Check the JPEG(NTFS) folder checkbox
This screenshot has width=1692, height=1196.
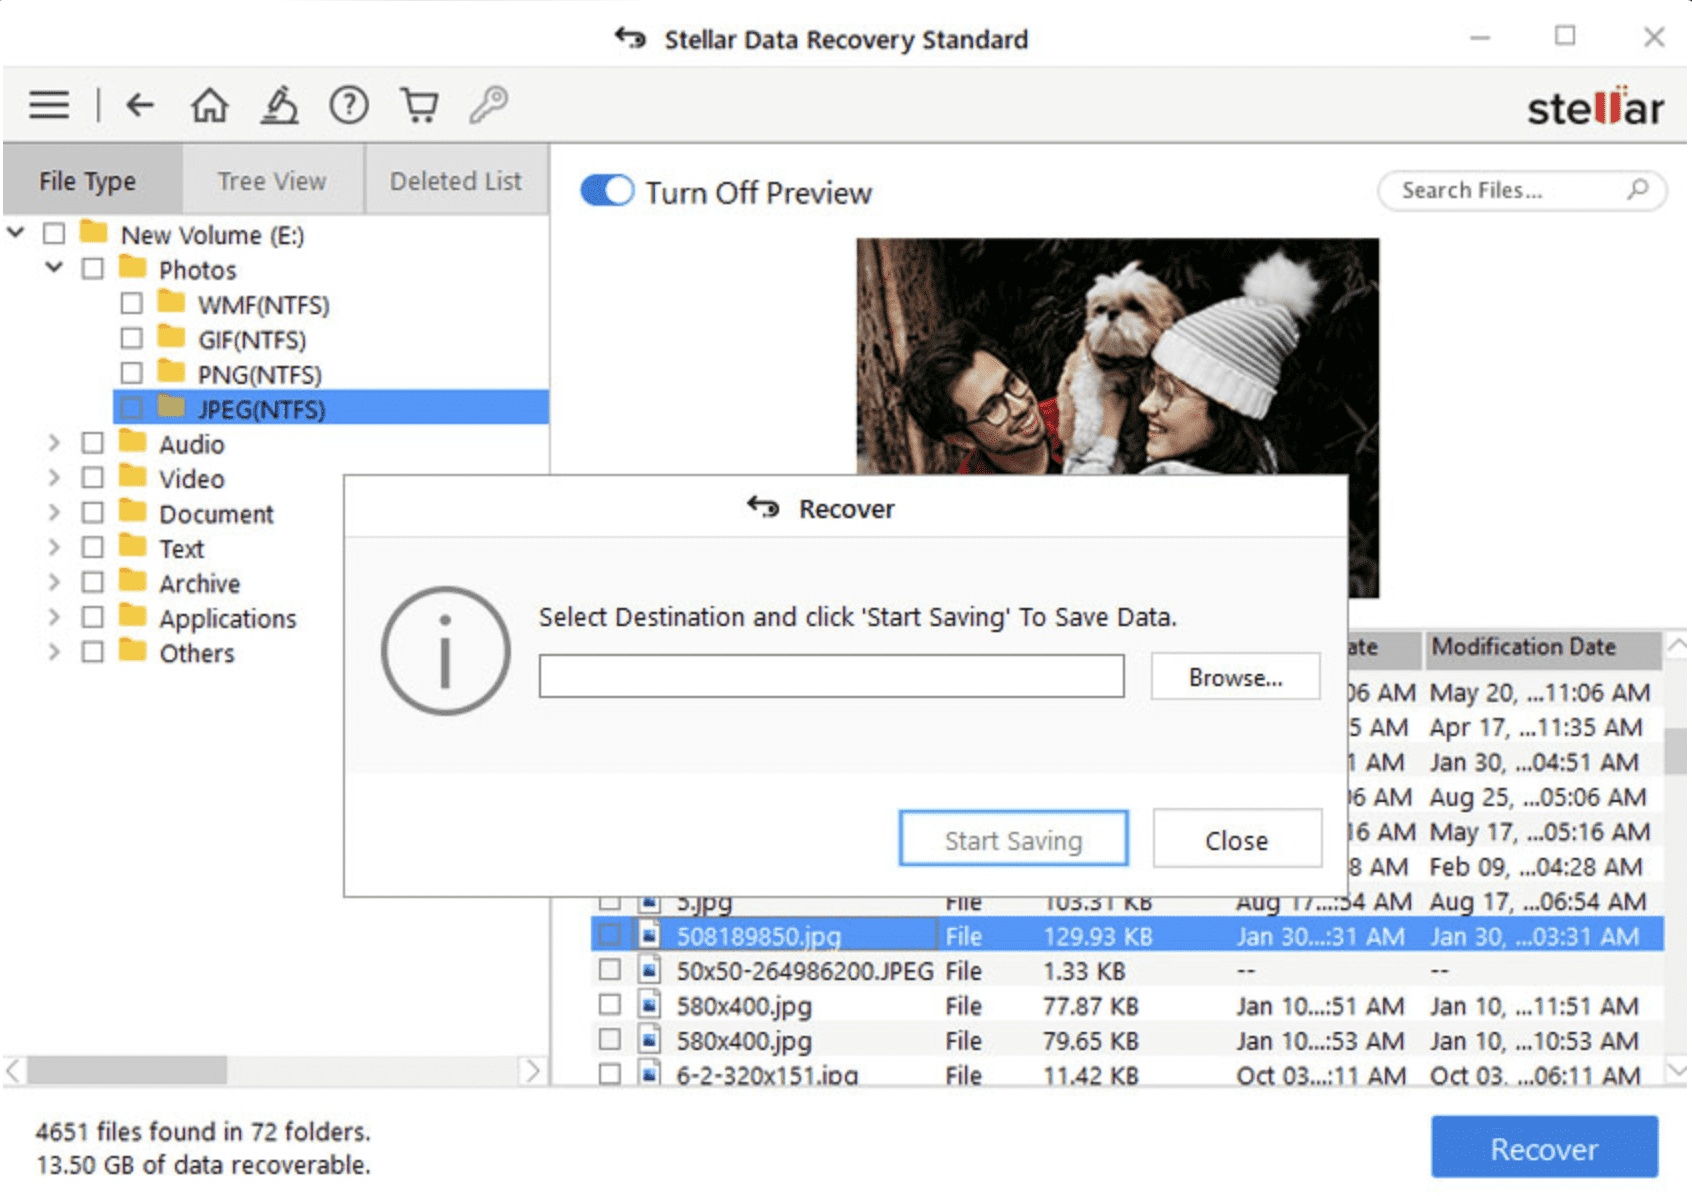[131, 408]
